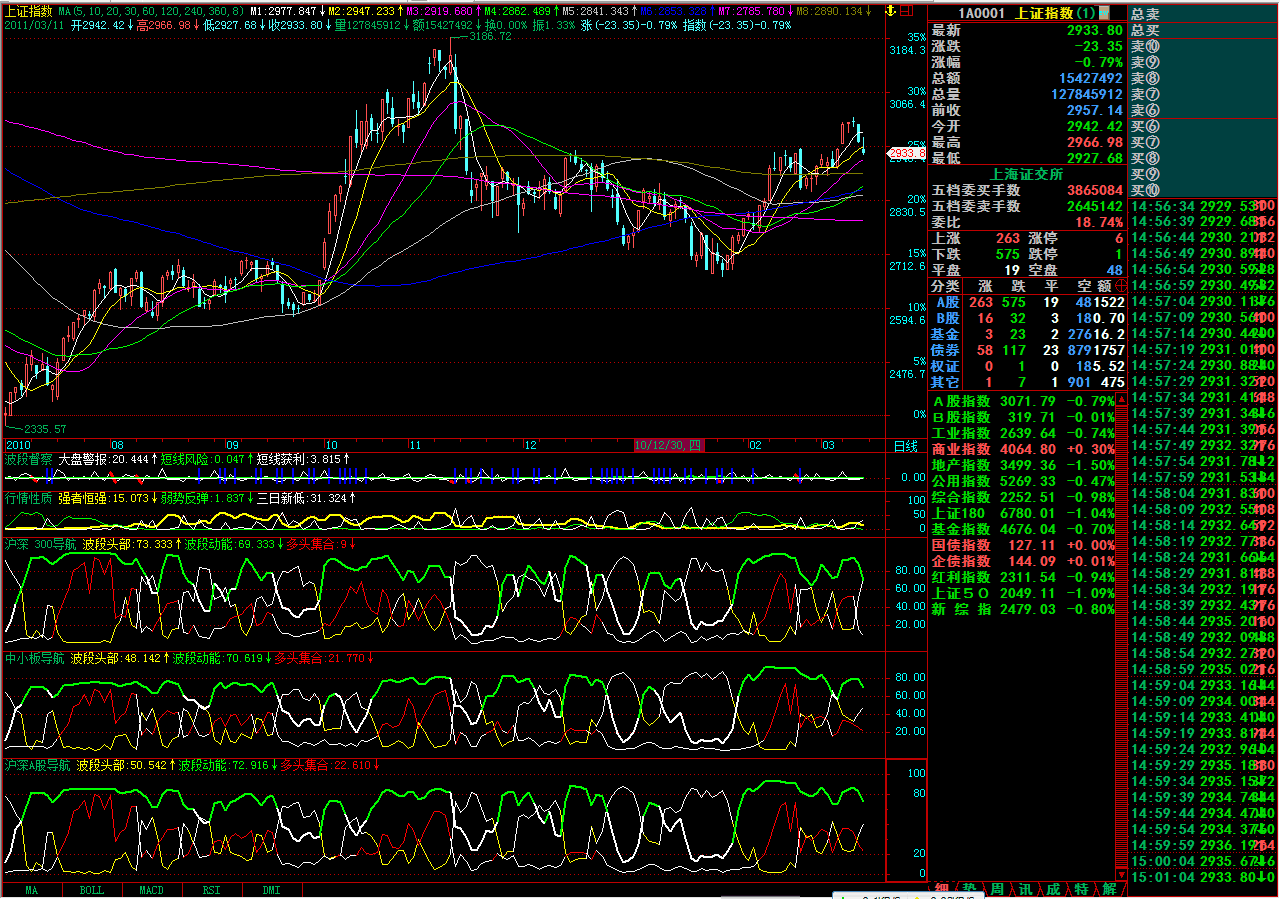
Task: Click the red 2933.8 current price marker
Action: [907, 153]
